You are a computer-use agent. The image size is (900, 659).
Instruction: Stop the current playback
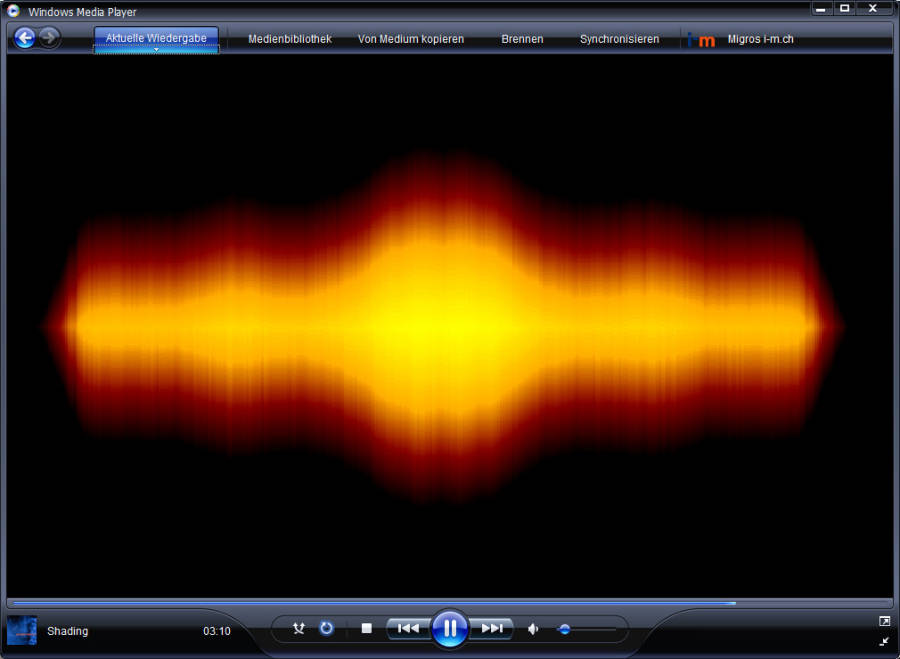coord(366,629)
